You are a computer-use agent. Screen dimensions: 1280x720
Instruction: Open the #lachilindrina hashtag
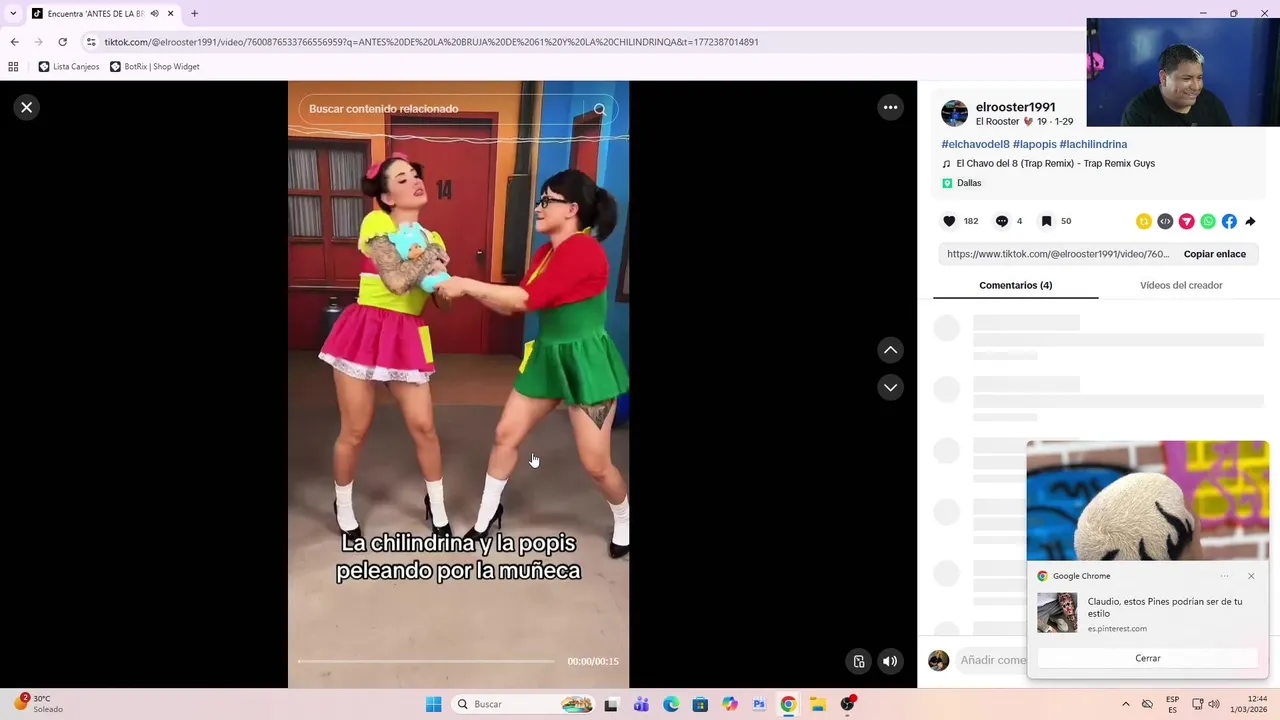point(1093,144)
